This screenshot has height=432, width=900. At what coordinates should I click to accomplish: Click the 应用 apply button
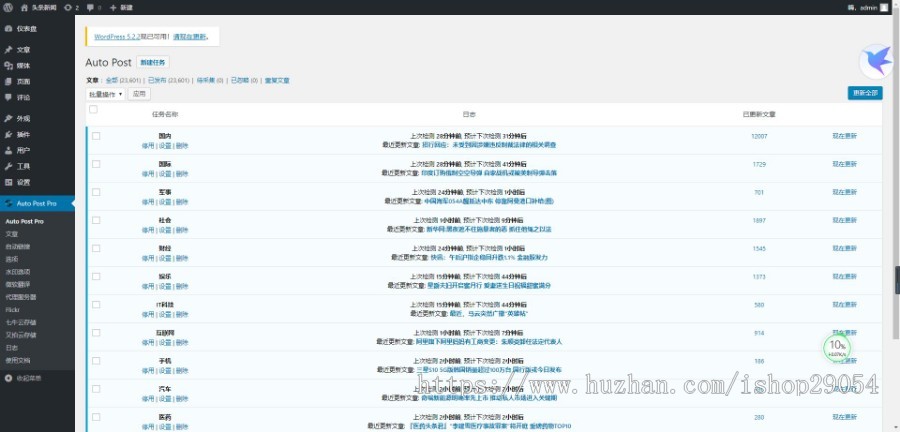(139, 94)
